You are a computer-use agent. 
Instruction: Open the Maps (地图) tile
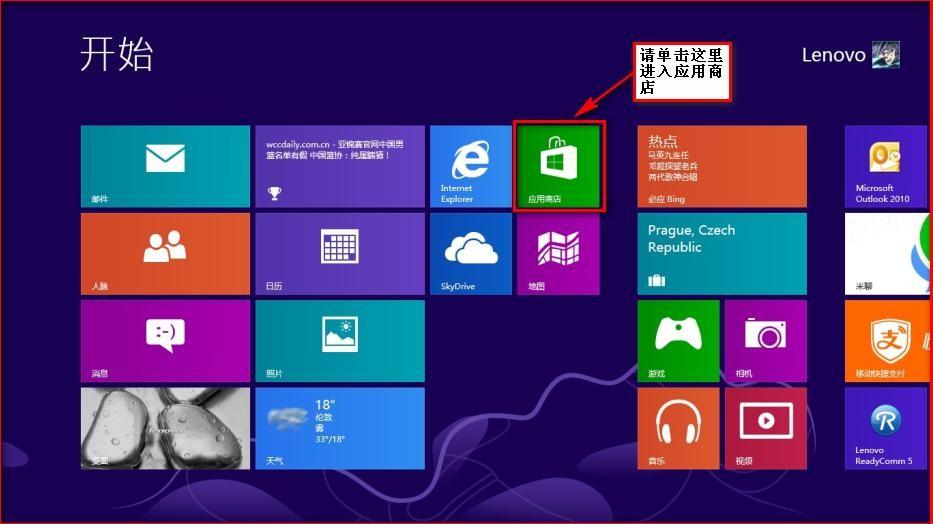[x=558, y=254]
